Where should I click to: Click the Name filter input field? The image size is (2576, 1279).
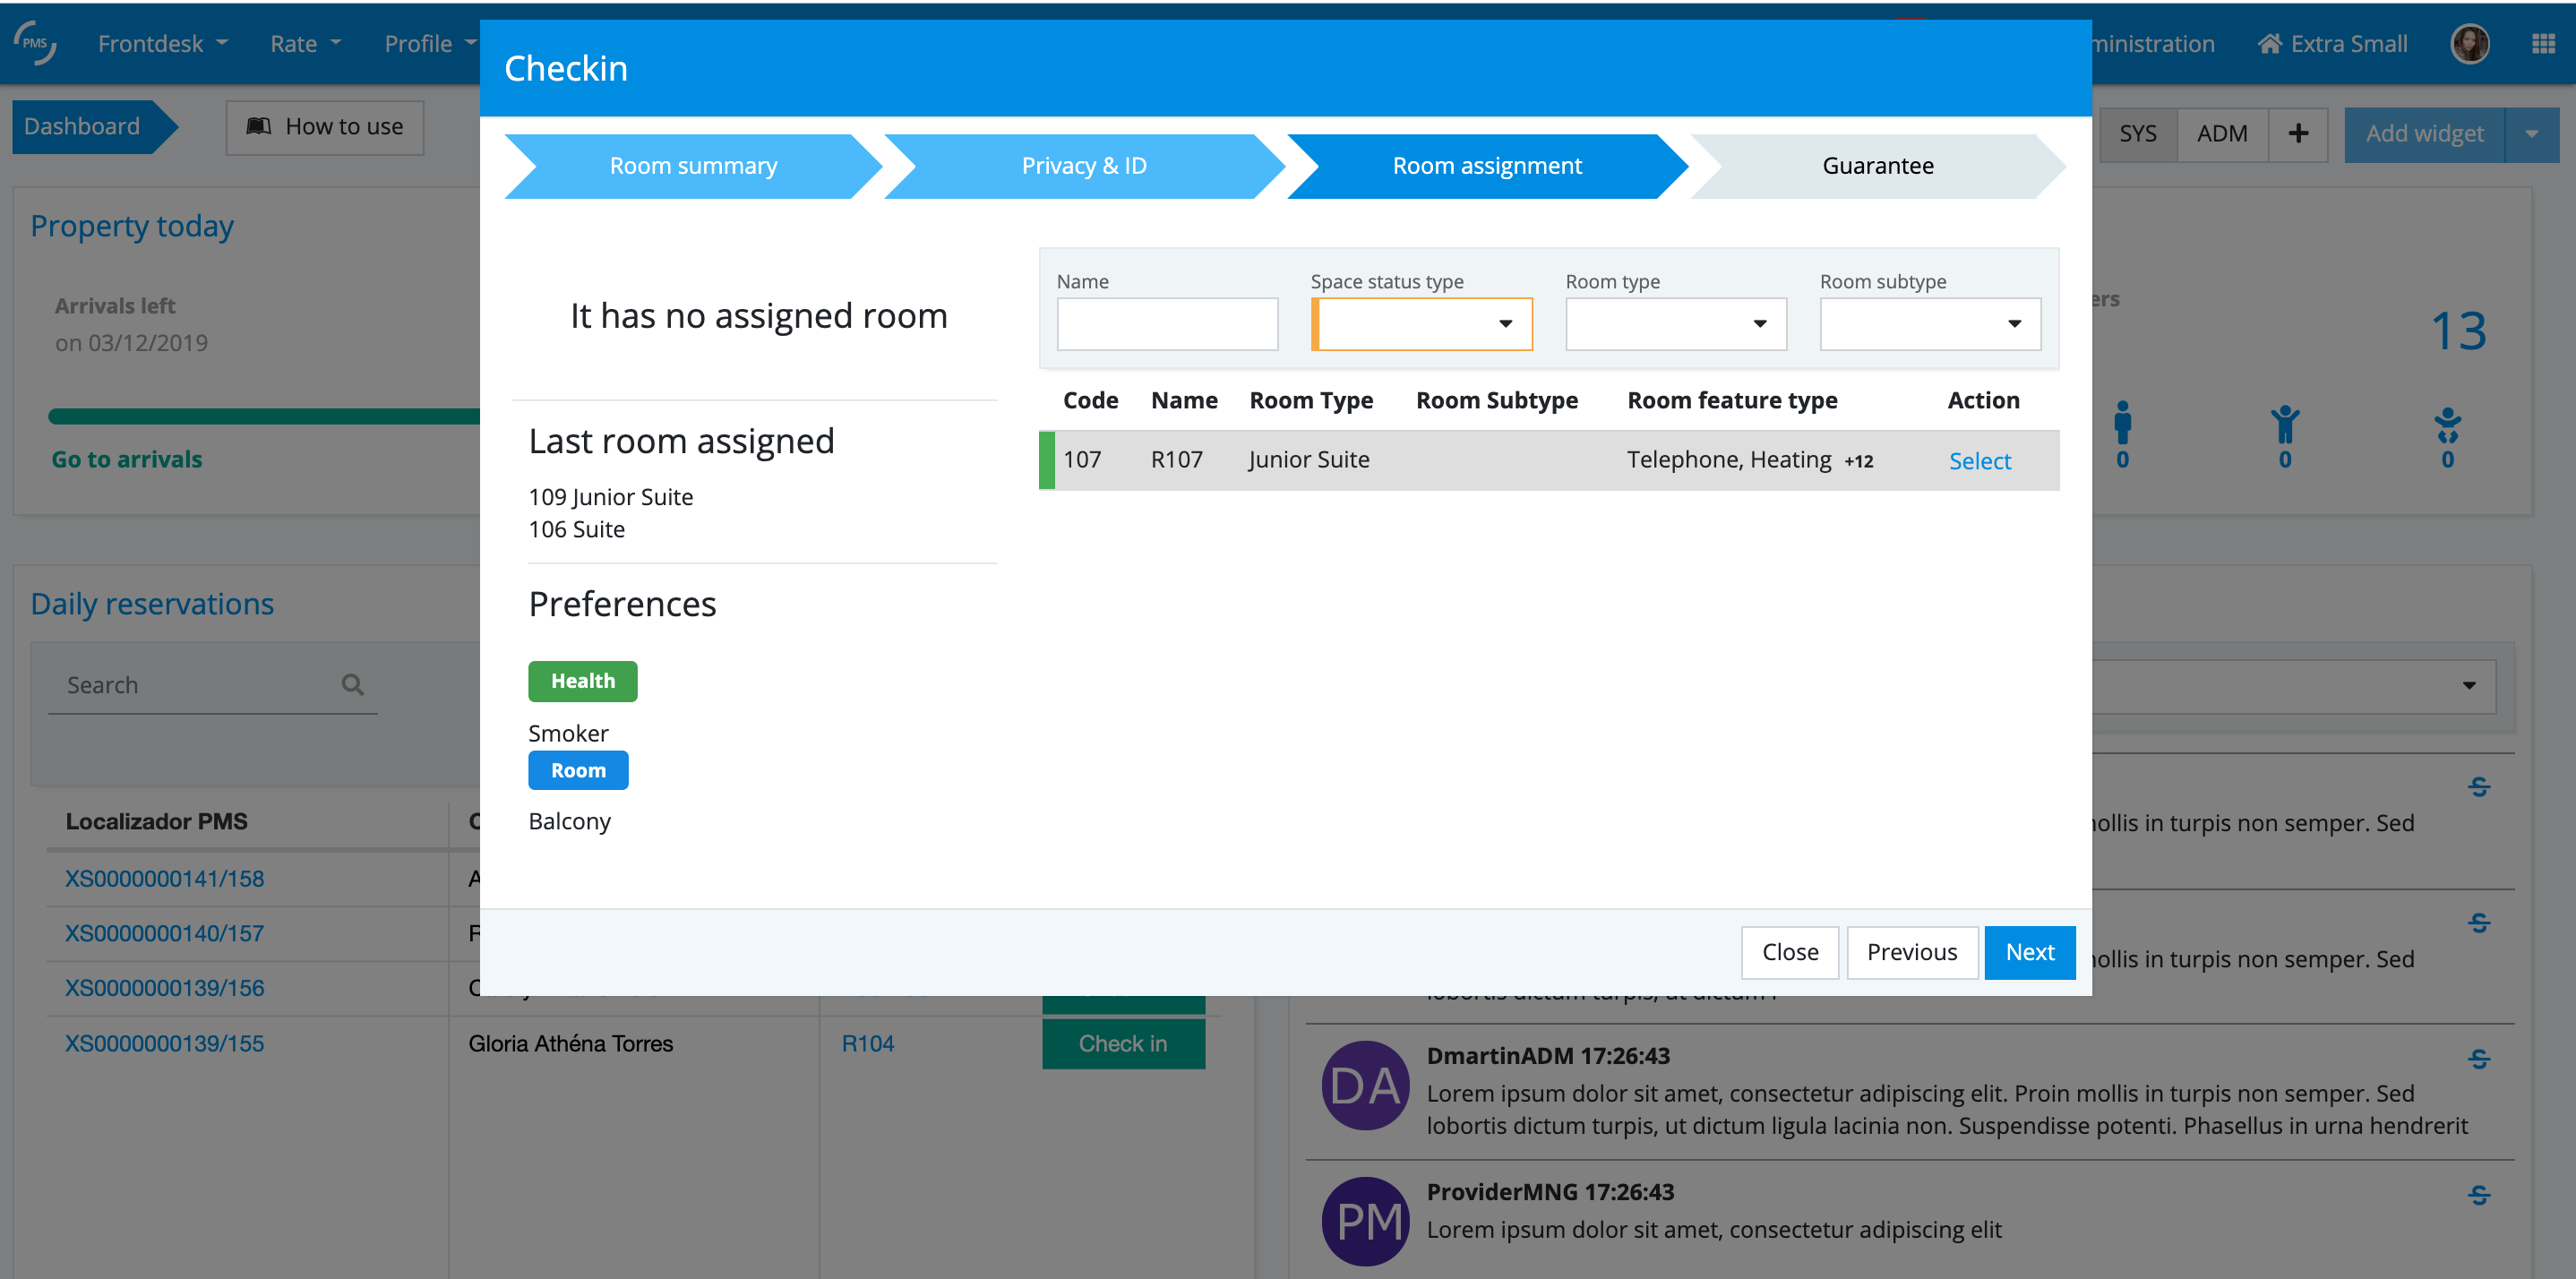(x=1166, y=323)
